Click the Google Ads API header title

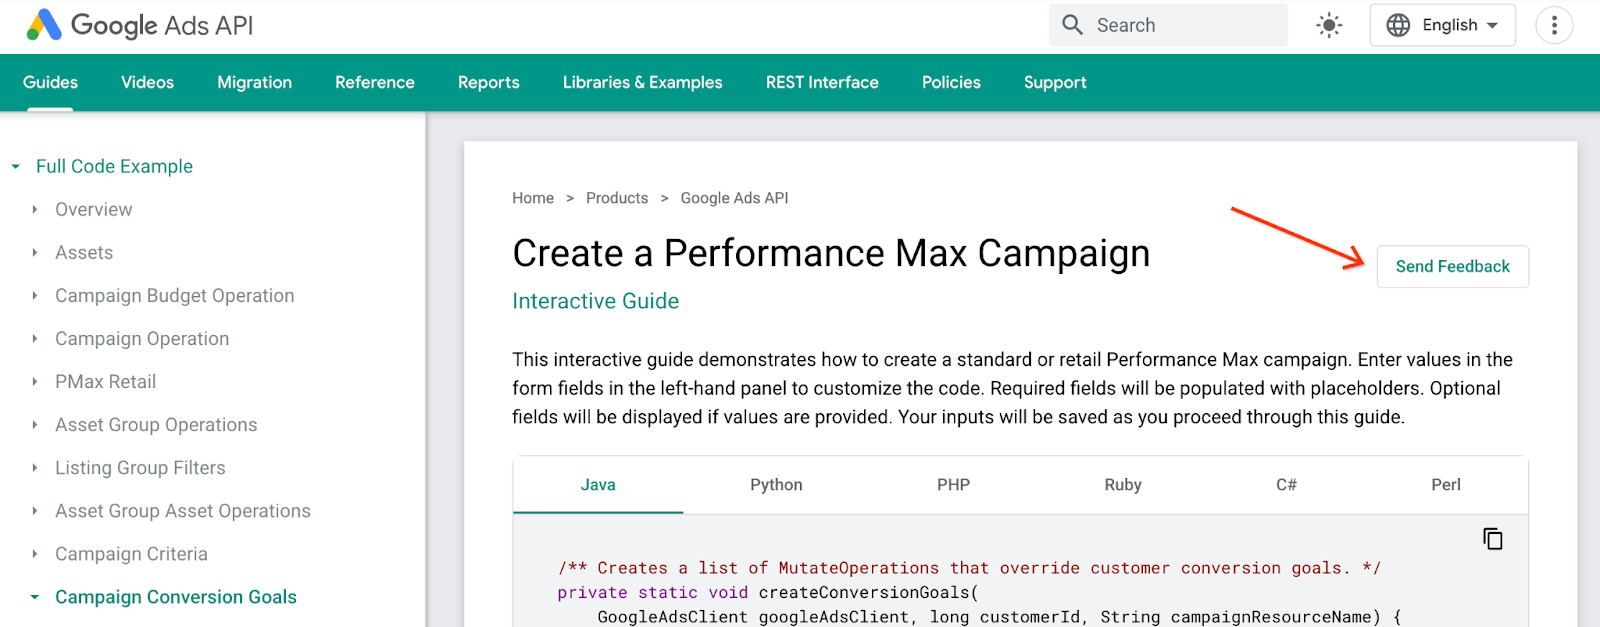pyautogui.click(x=162, y=25)
